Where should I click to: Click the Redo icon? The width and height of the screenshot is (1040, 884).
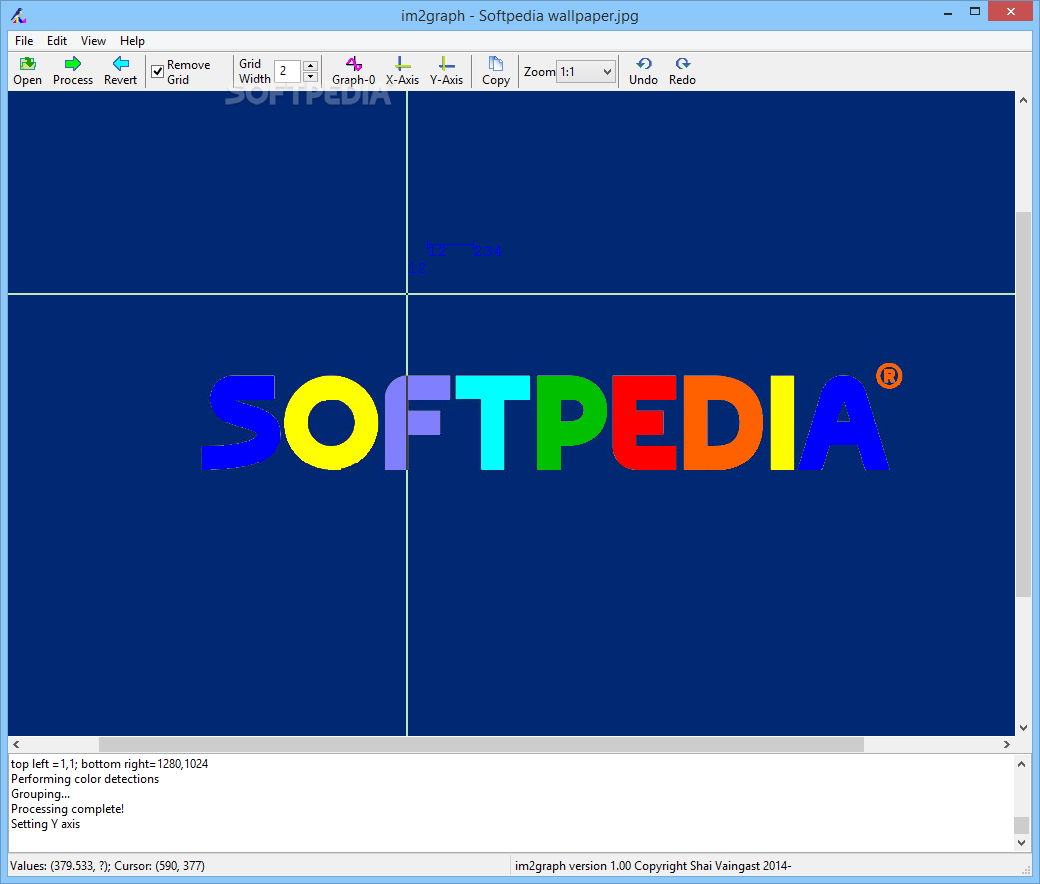[x=682, y=71]
